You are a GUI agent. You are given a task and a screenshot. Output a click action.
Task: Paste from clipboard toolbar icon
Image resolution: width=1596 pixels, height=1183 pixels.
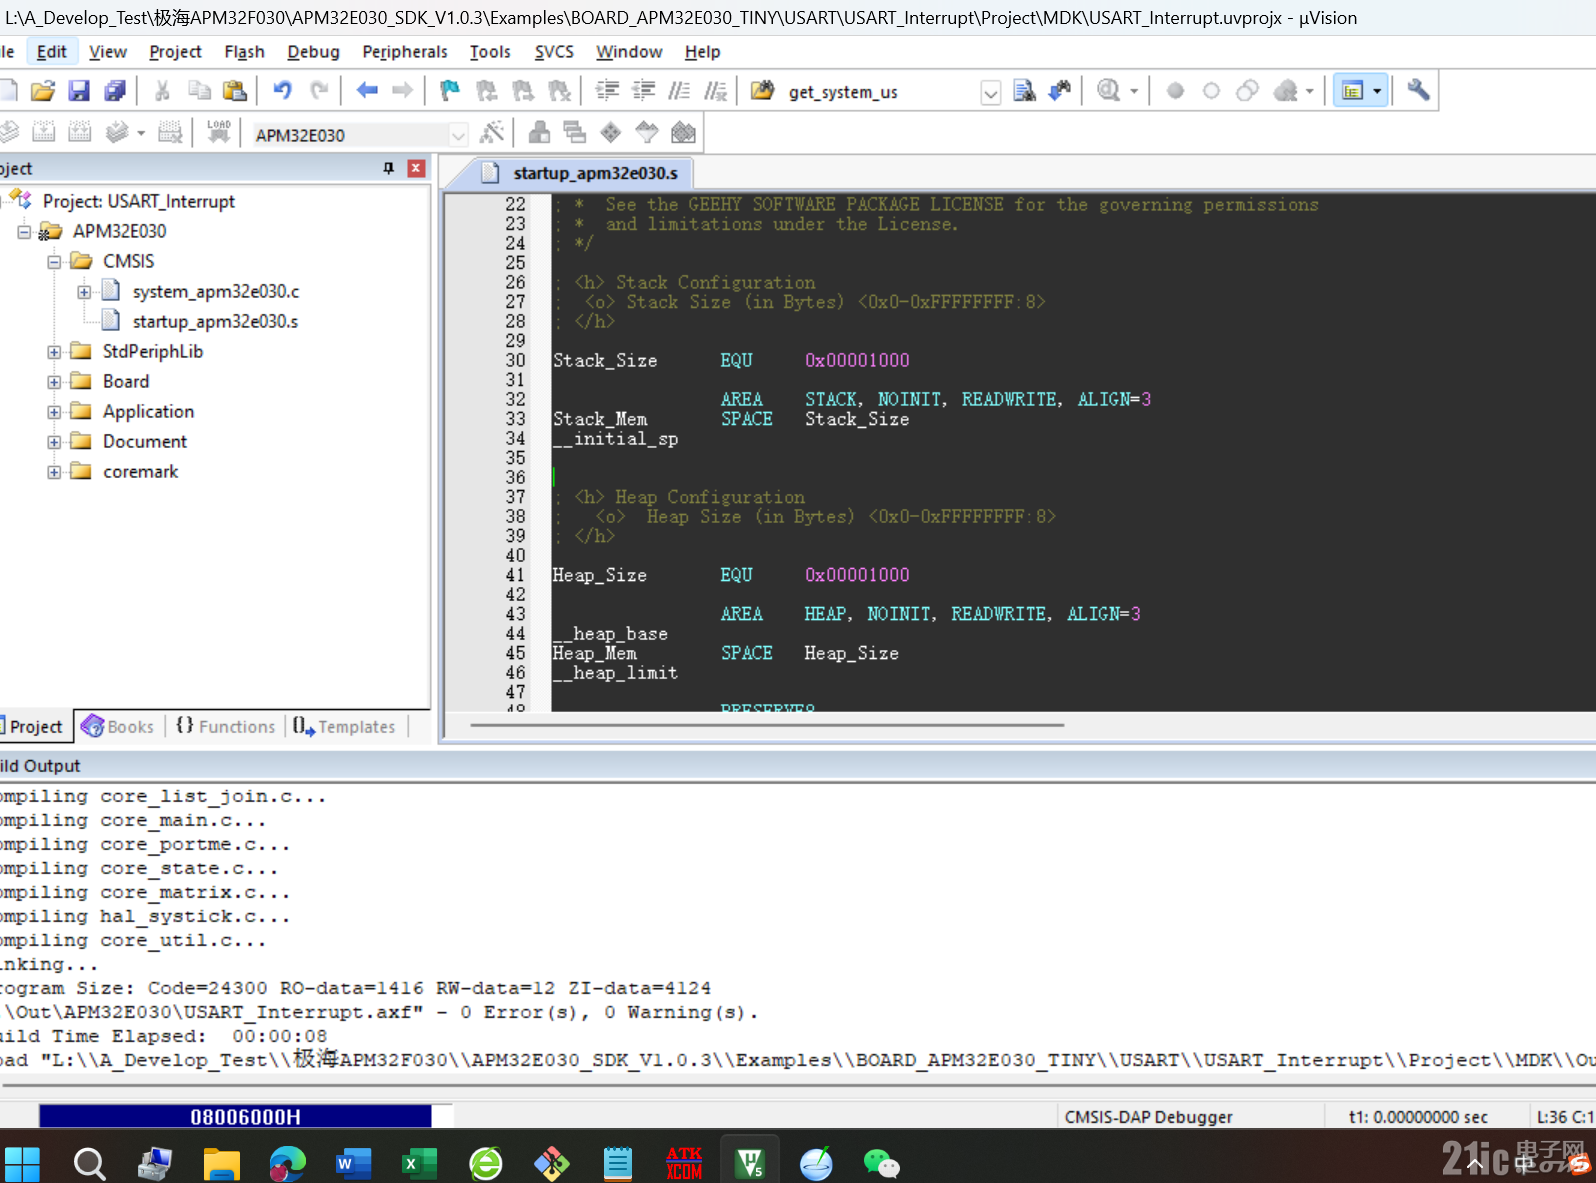pyautogui.click(x=235, y=91)
